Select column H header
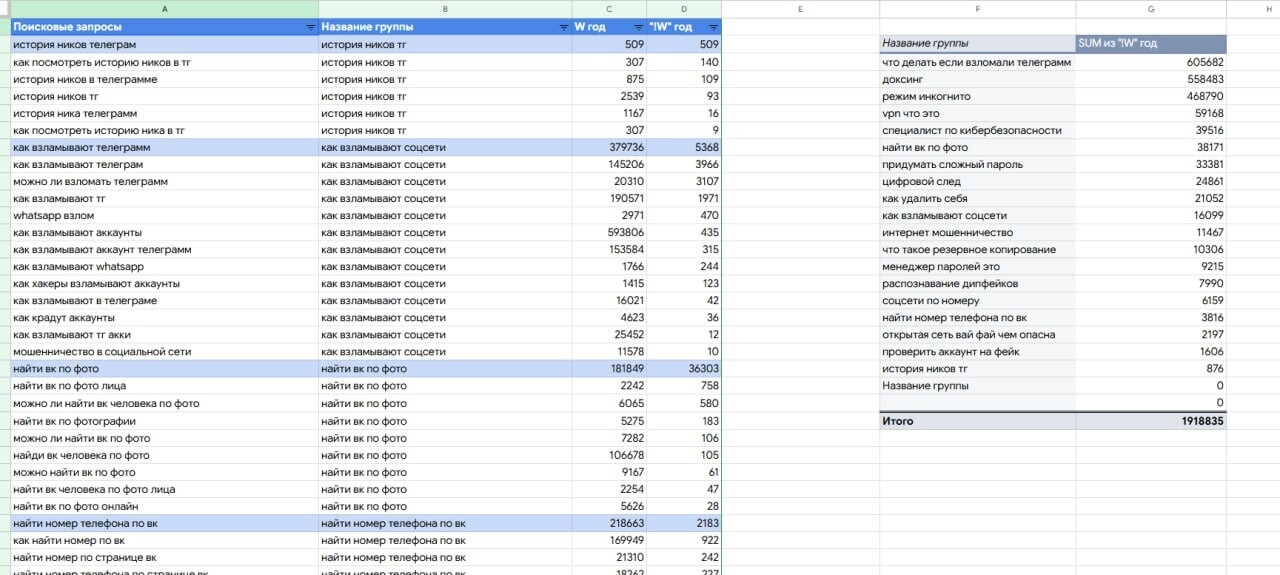The height and width of the screenshot is (575, 1280). 1254,9
